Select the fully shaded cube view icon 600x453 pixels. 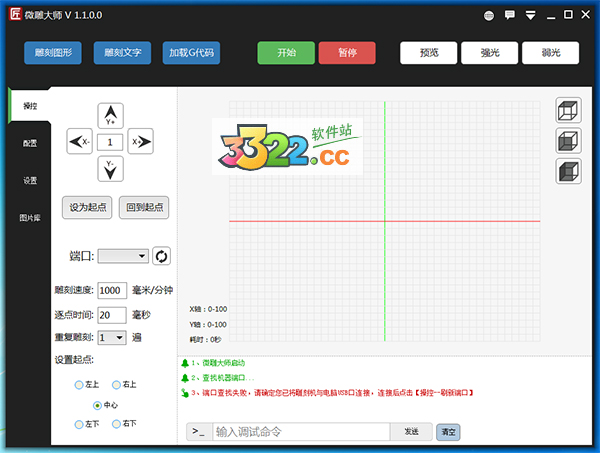[x=568, y=171]
